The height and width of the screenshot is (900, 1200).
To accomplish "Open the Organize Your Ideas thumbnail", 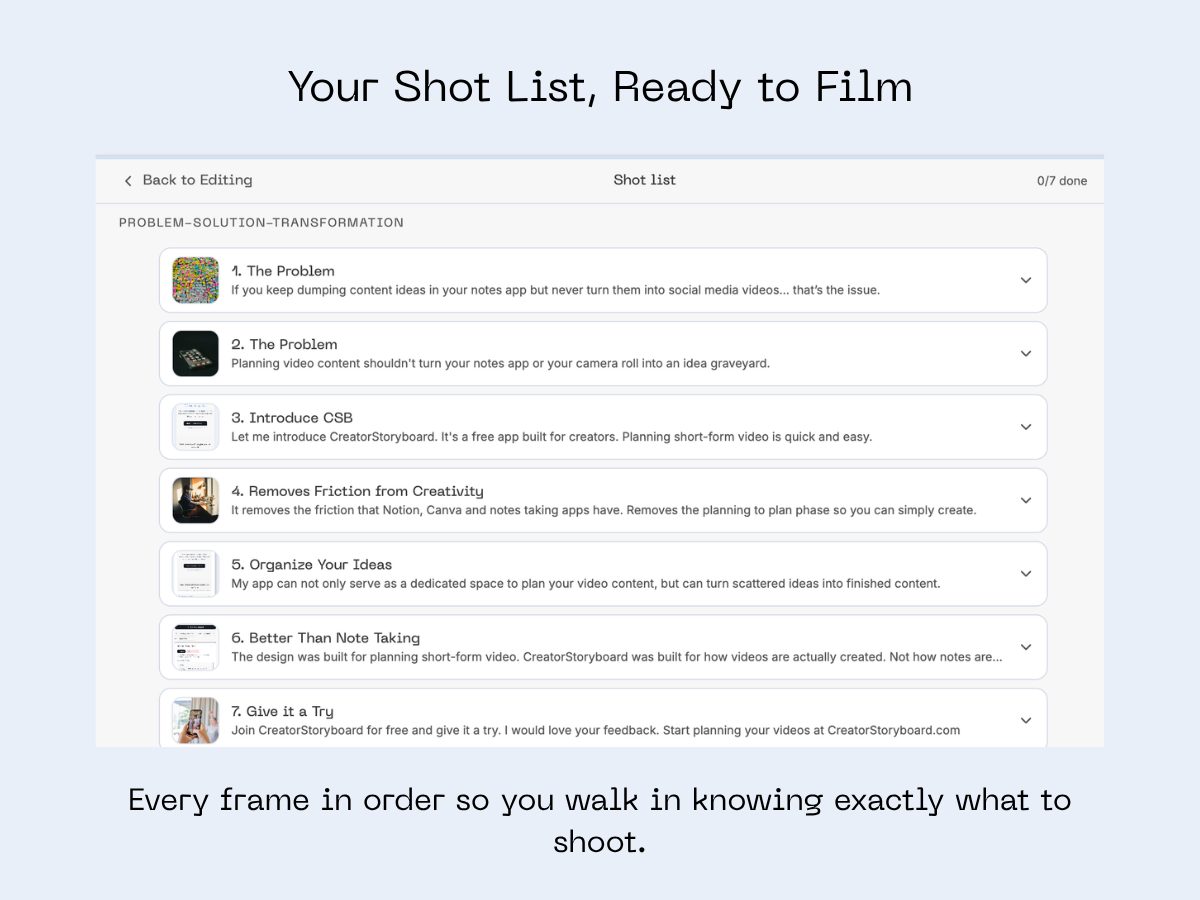I will pyautogui.click(x=195, y=574).
